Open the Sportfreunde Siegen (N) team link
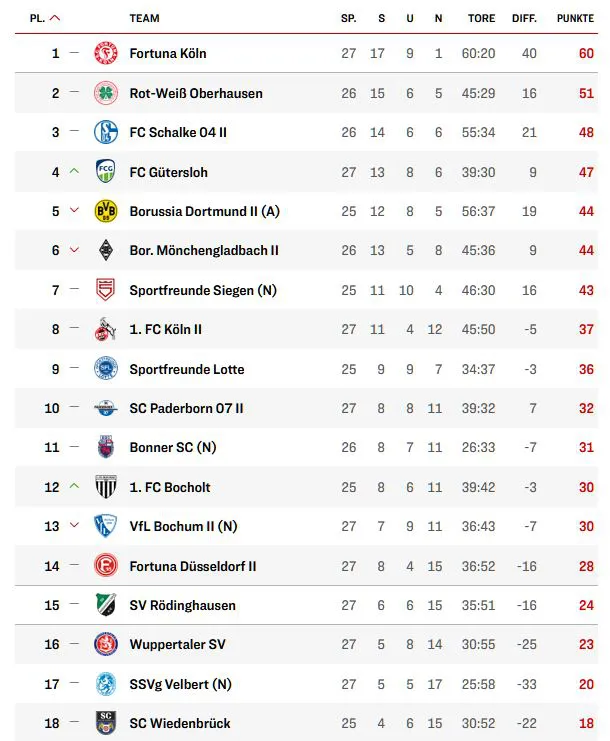This screenshot has height=741, width=610. [203, 290]
